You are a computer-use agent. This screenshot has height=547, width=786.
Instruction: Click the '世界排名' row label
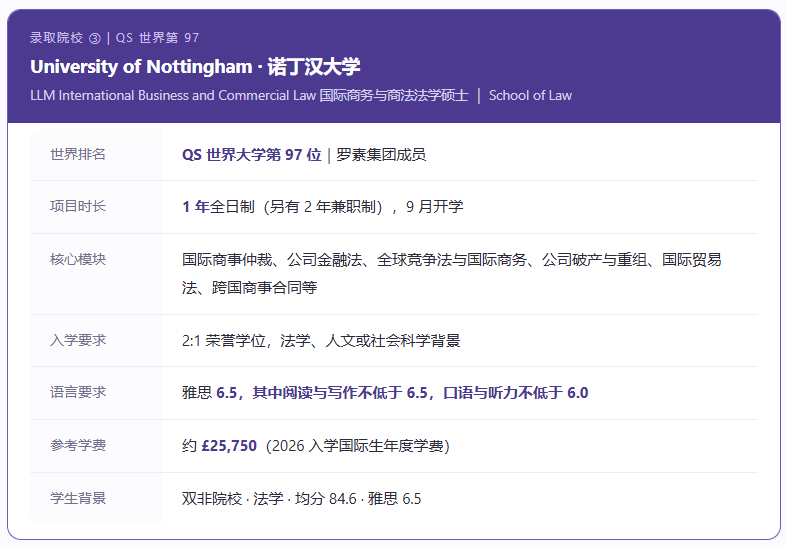pyautogui.click(x=78, y=154)
